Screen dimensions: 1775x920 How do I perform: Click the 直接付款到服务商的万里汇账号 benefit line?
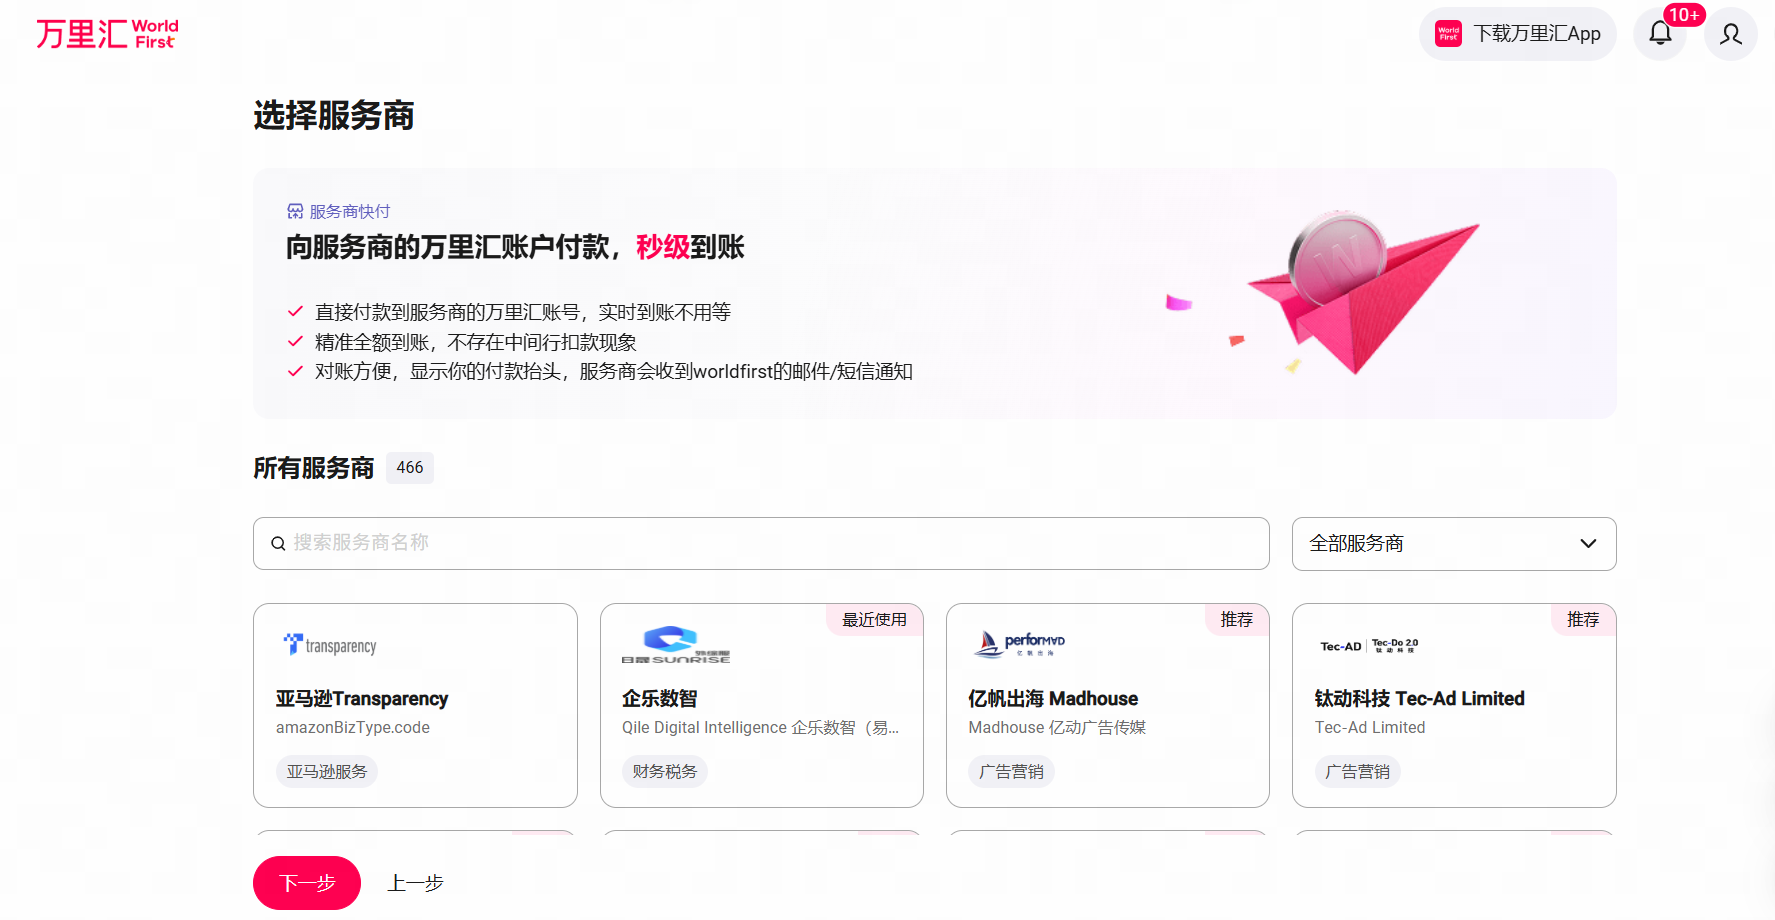point(523,313)
